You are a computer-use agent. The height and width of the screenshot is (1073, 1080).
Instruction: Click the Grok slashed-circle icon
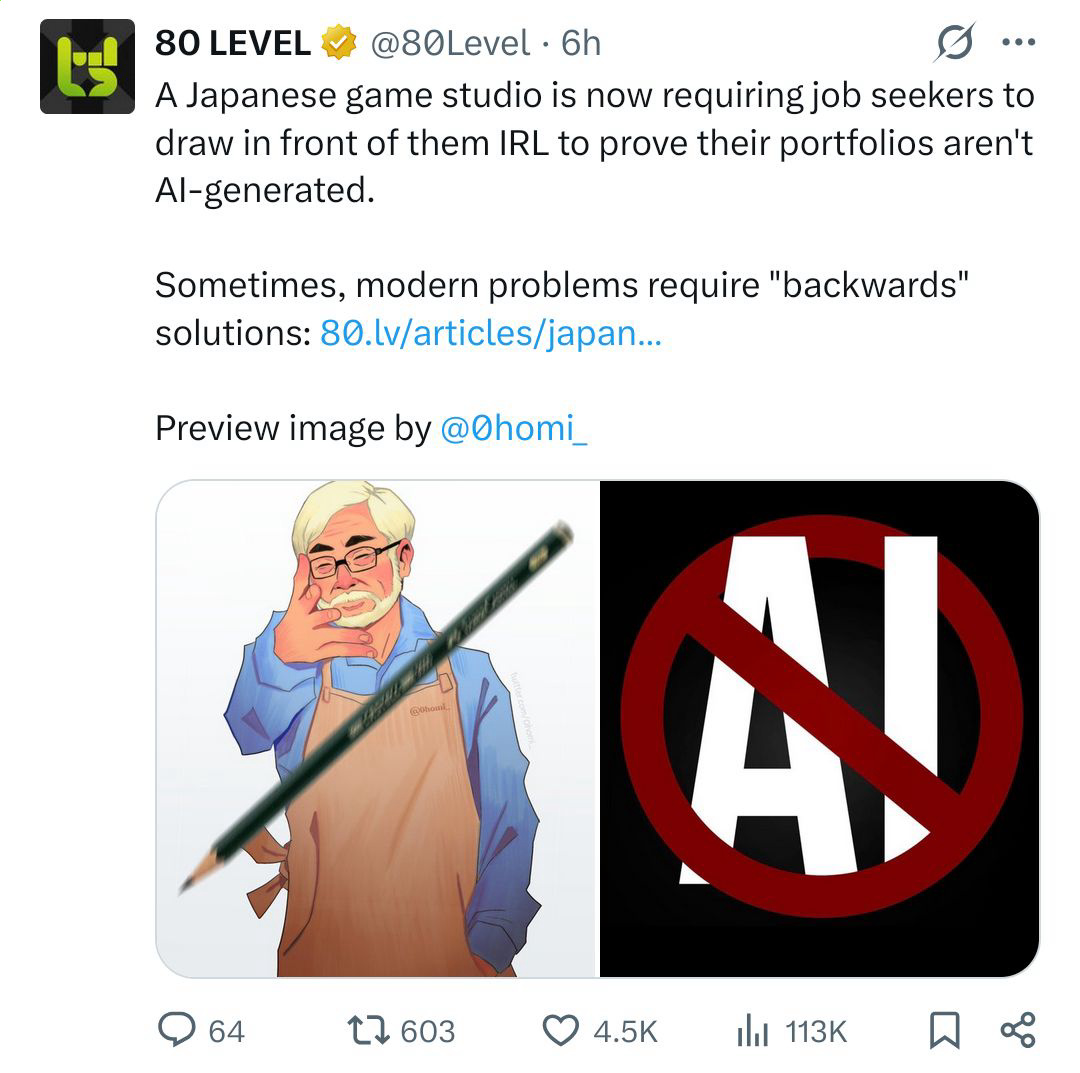955,43
